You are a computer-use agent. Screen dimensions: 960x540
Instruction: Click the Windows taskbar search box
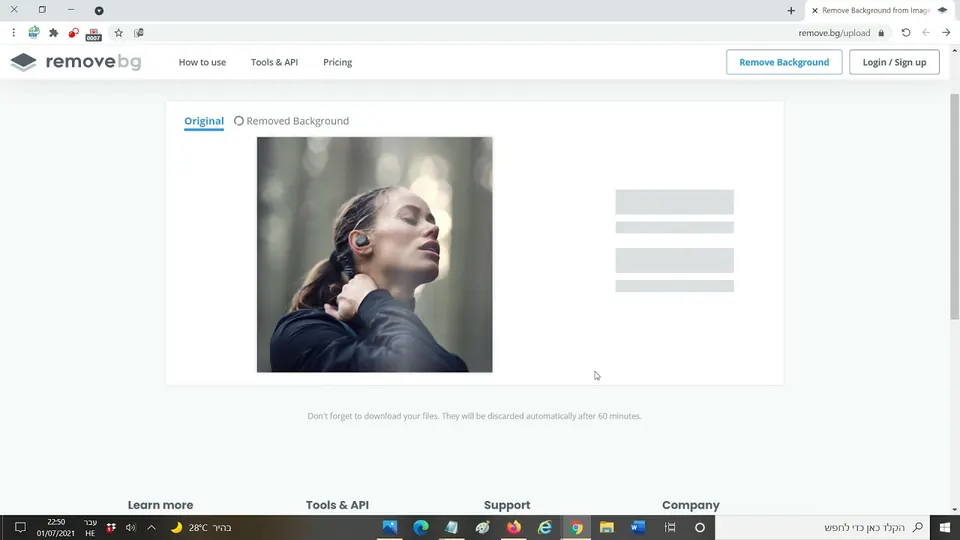[x=822, y=527]
